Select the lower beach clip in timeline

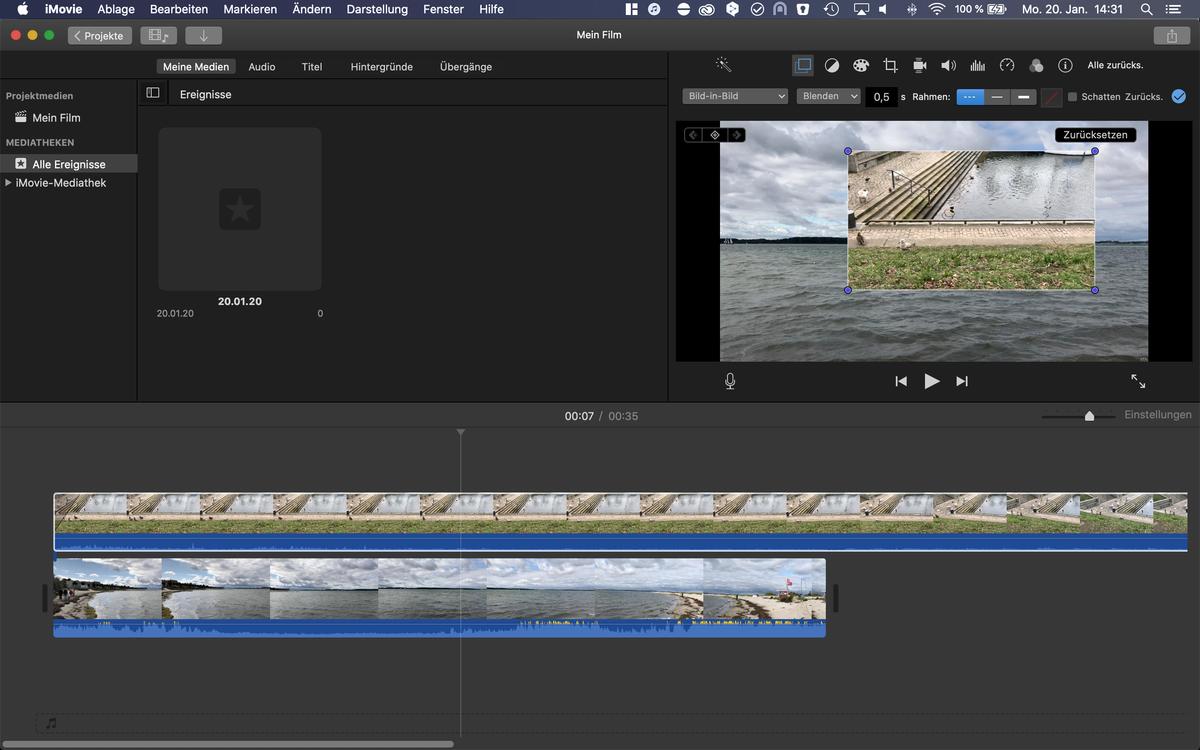pos(439,597)
